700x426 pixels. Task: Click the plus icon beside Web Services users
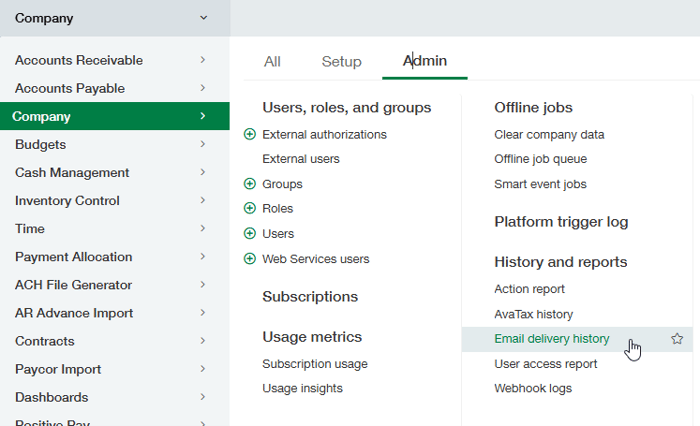pyautogui.click(x=250, y=259)
